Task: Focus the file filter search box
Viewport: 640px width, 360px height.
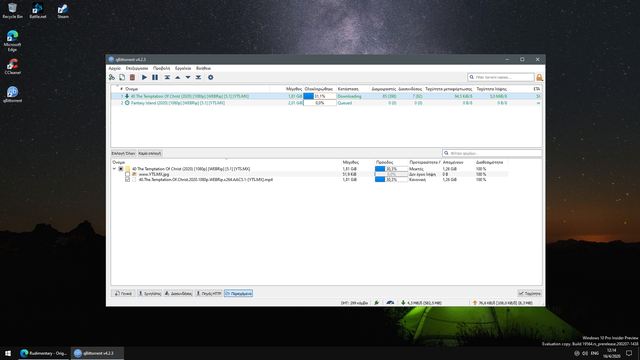Action: 492,153
